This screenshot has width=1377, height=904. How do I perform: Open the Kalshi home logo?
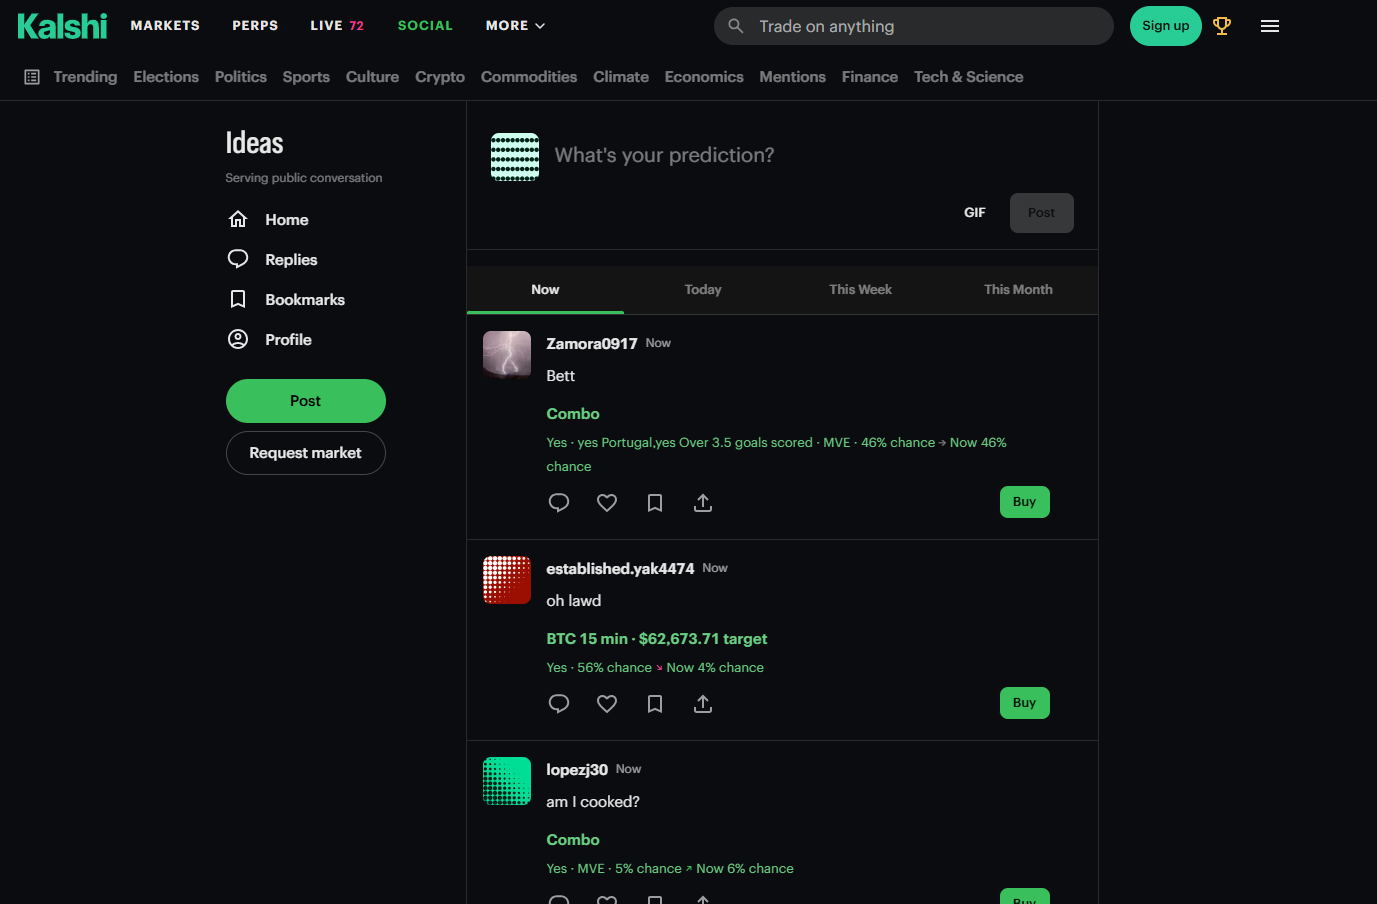(x=62, y=26)
